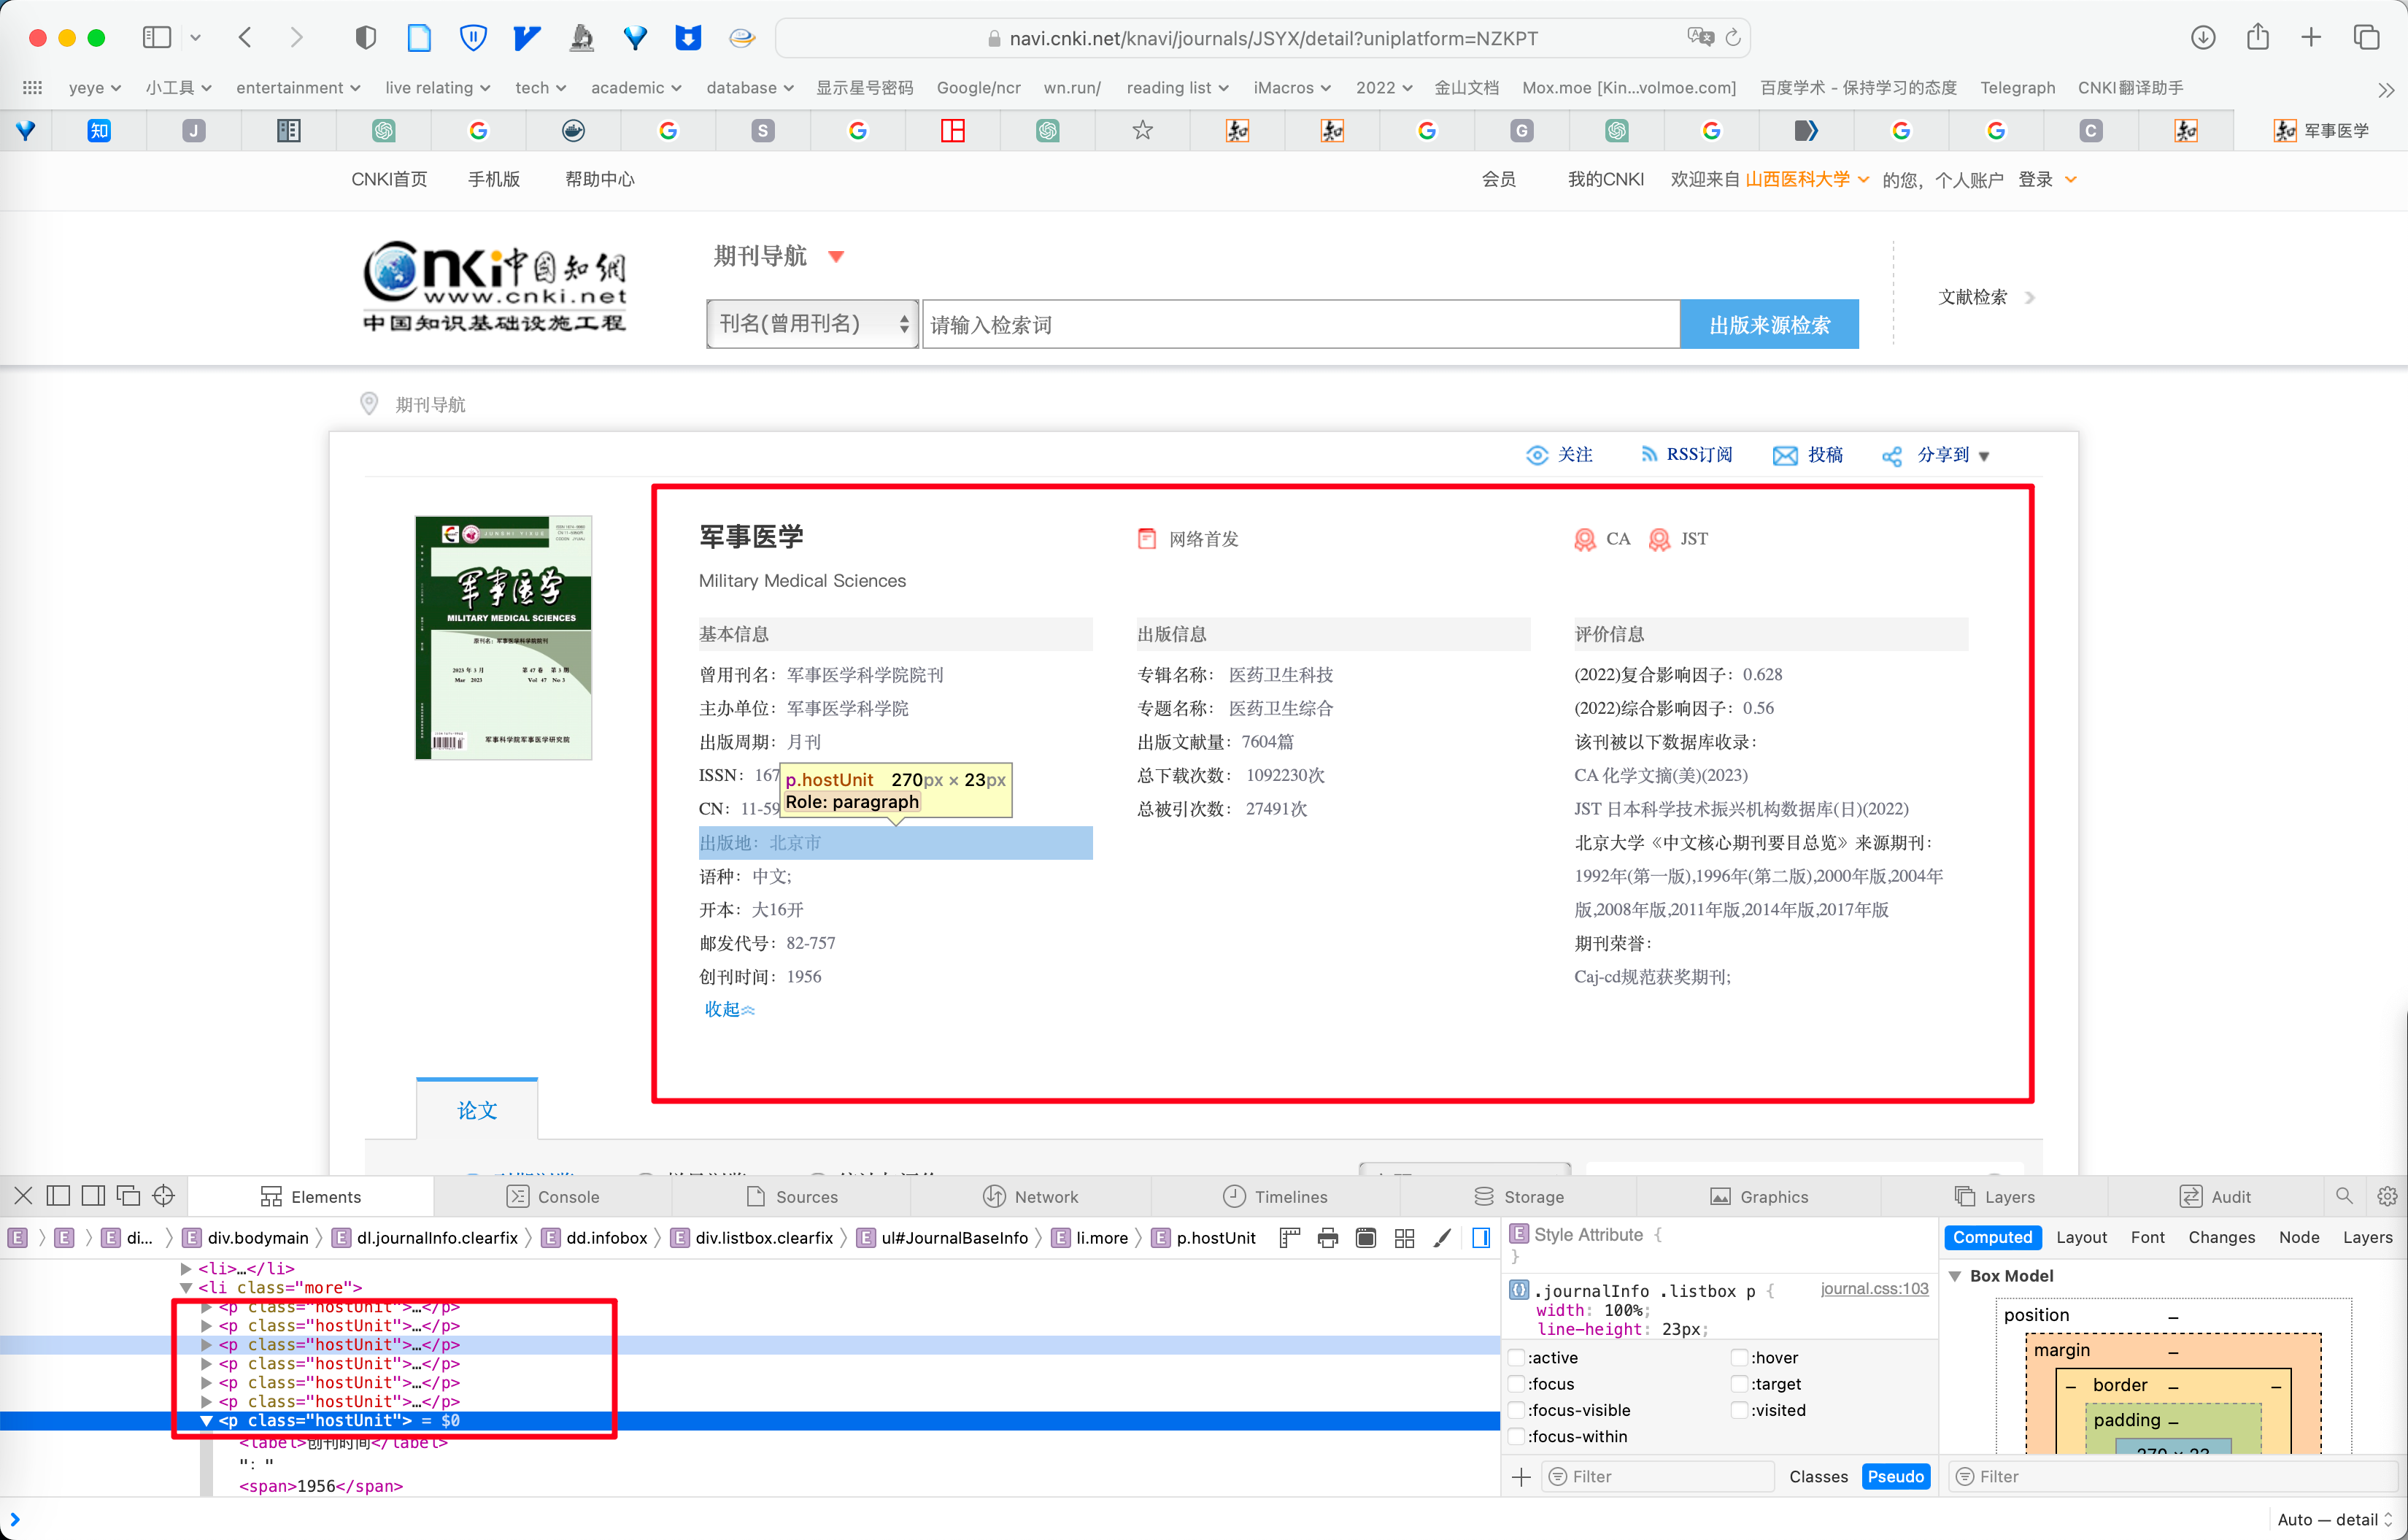Click the RSS订阅 feed icon
This screenshot has height=1540, width=2408.
(1649, 454)
